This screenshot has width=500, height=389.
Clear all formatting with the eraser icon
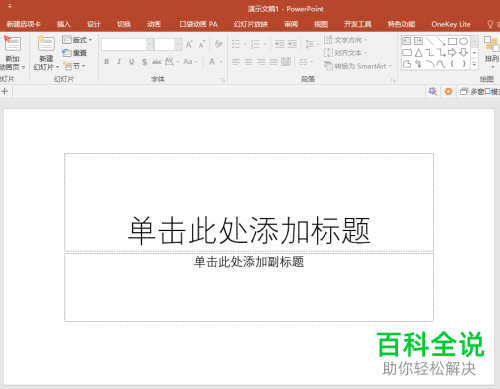[219, 44]
